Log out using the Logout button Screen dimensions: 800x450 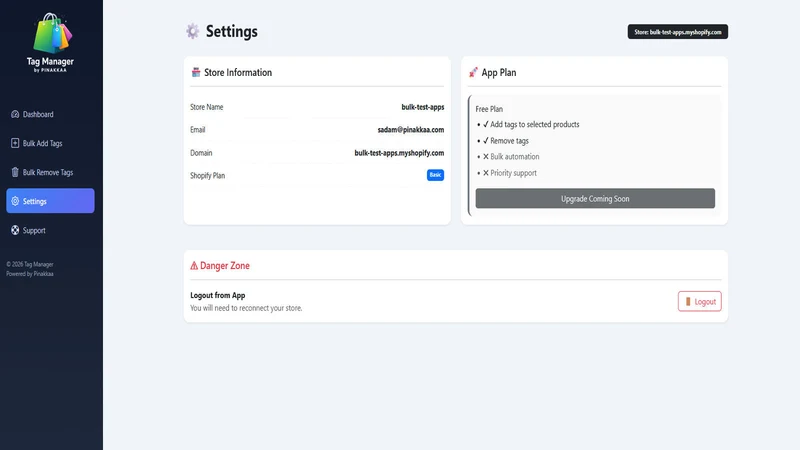(x=699, y=301)
